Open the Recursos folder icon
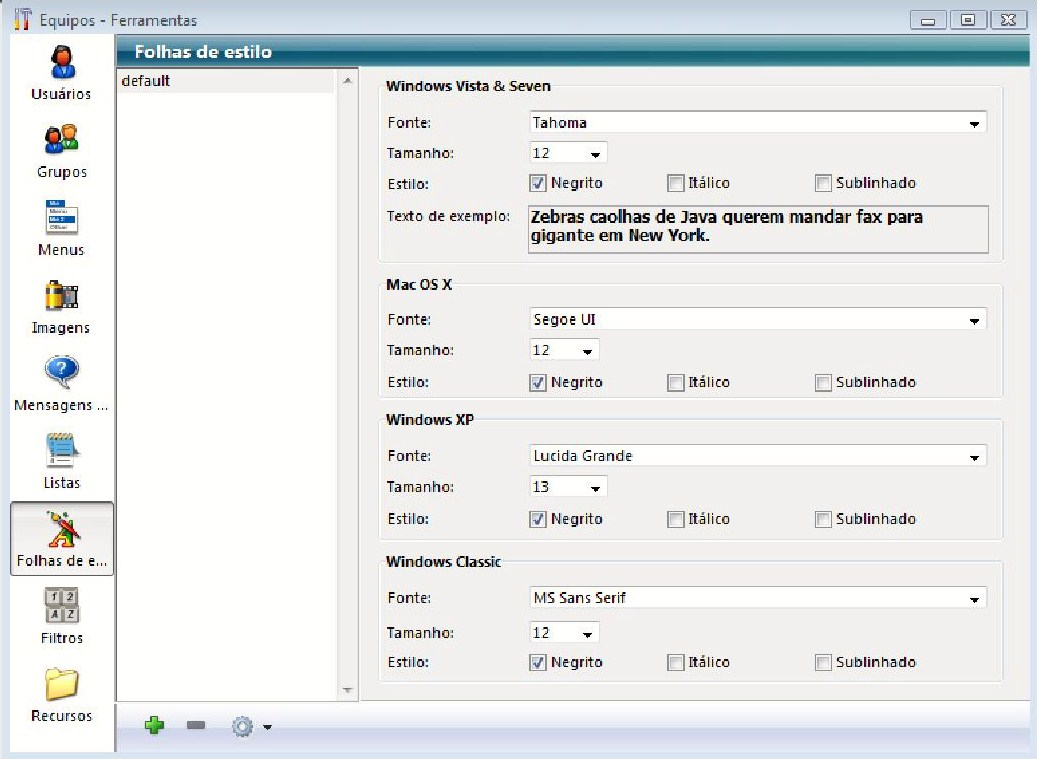 pos(61,684)
